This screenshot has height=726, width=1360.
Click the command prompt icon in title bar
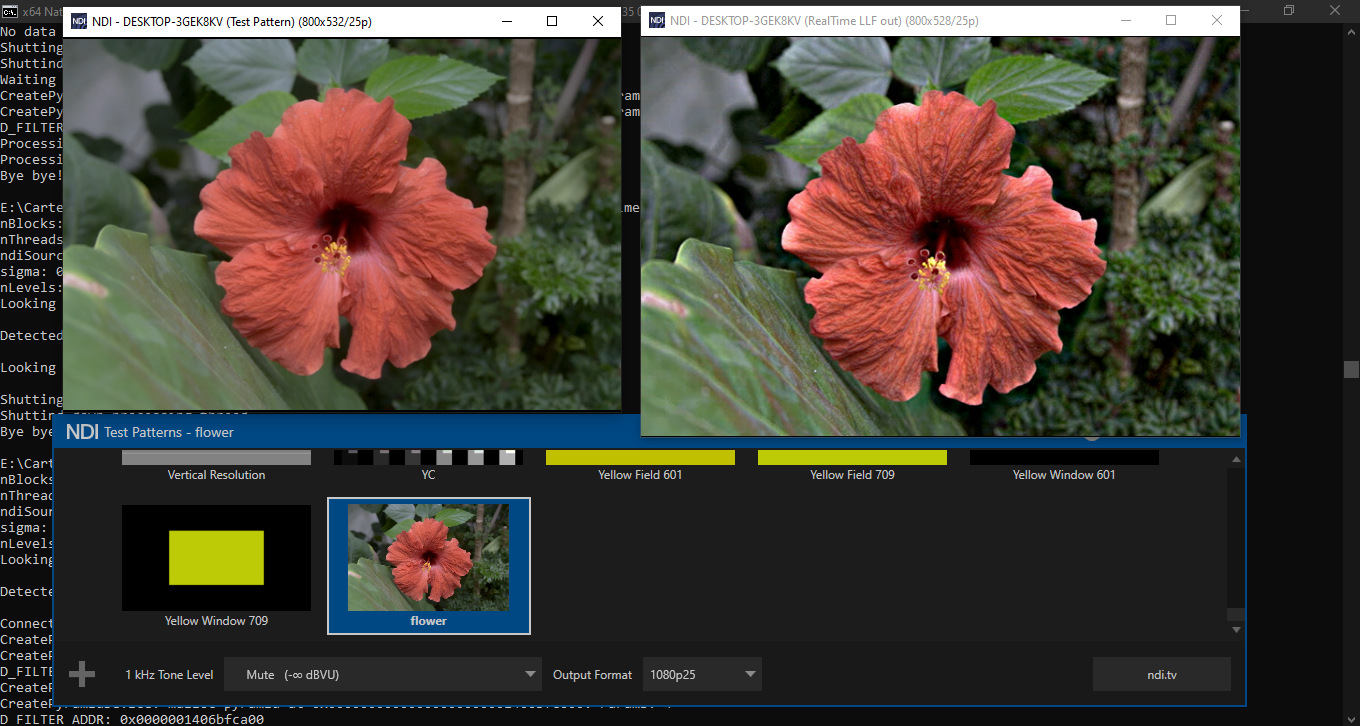click(x=10, y=10)
